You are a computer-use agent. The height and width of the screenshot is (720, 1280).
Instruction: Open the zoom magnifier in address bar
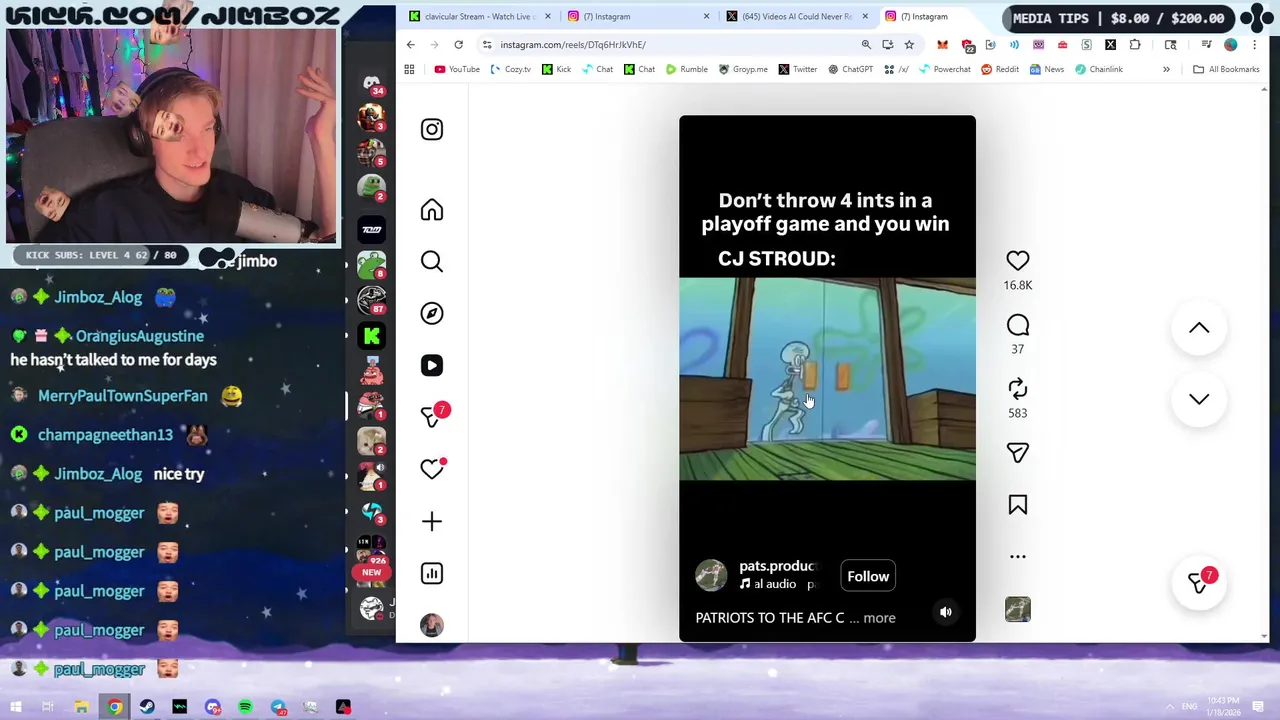[866, 44]
